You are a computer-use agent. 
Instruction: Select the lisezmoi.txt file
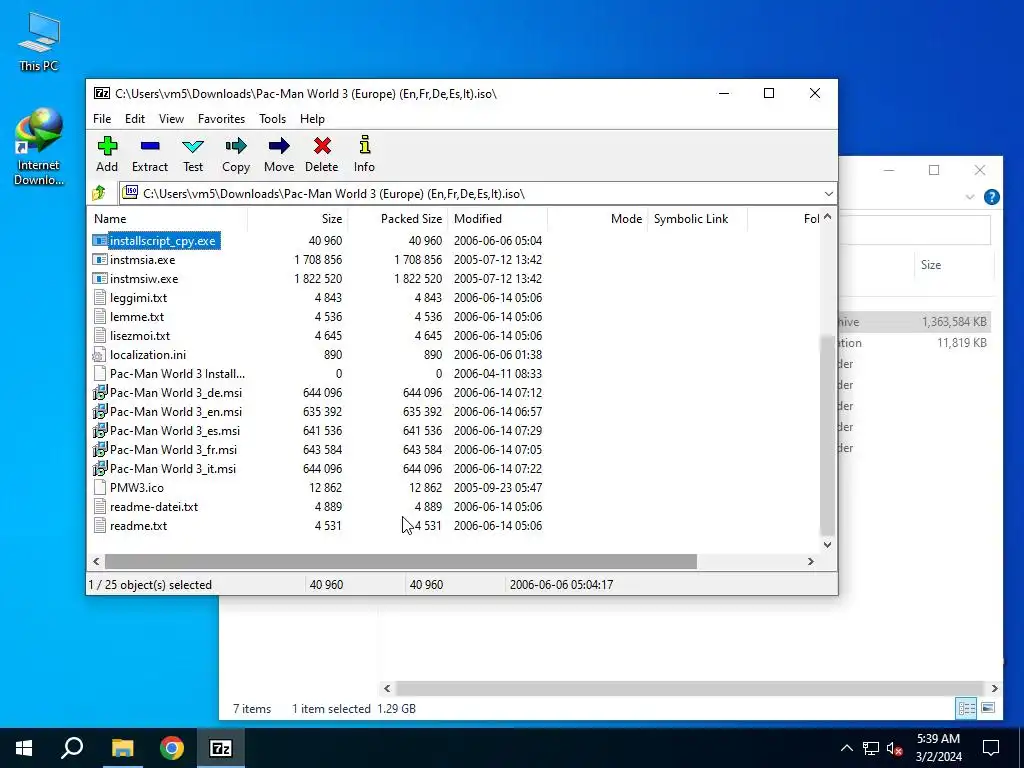(140, 336)
